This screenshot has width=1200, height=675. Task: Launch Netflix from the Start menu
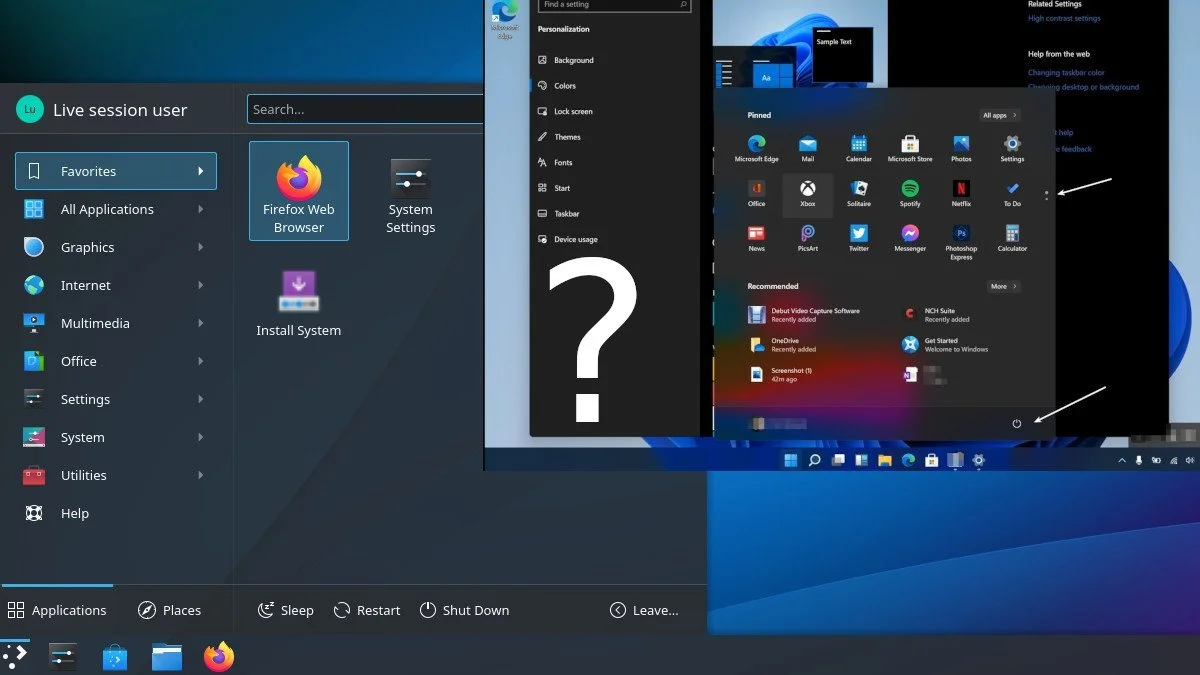[960, 193]
